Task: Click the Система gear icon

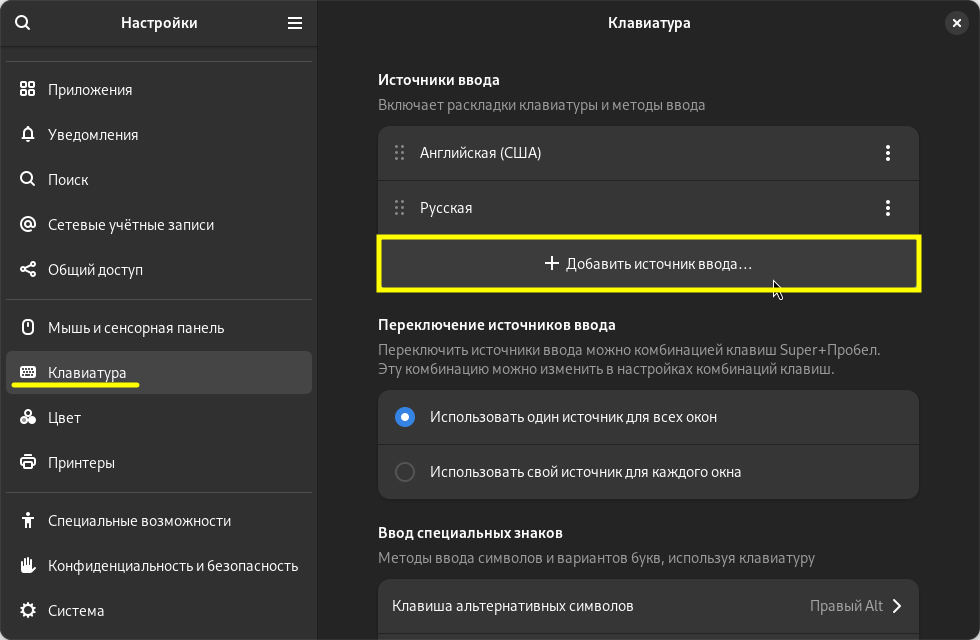Action: coord(28,610)
